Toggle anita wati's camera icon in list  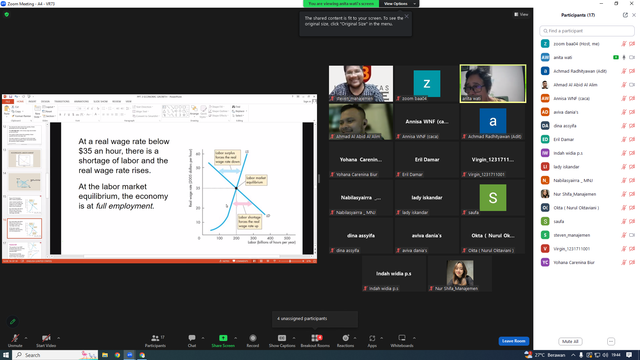tap(632, 58)
